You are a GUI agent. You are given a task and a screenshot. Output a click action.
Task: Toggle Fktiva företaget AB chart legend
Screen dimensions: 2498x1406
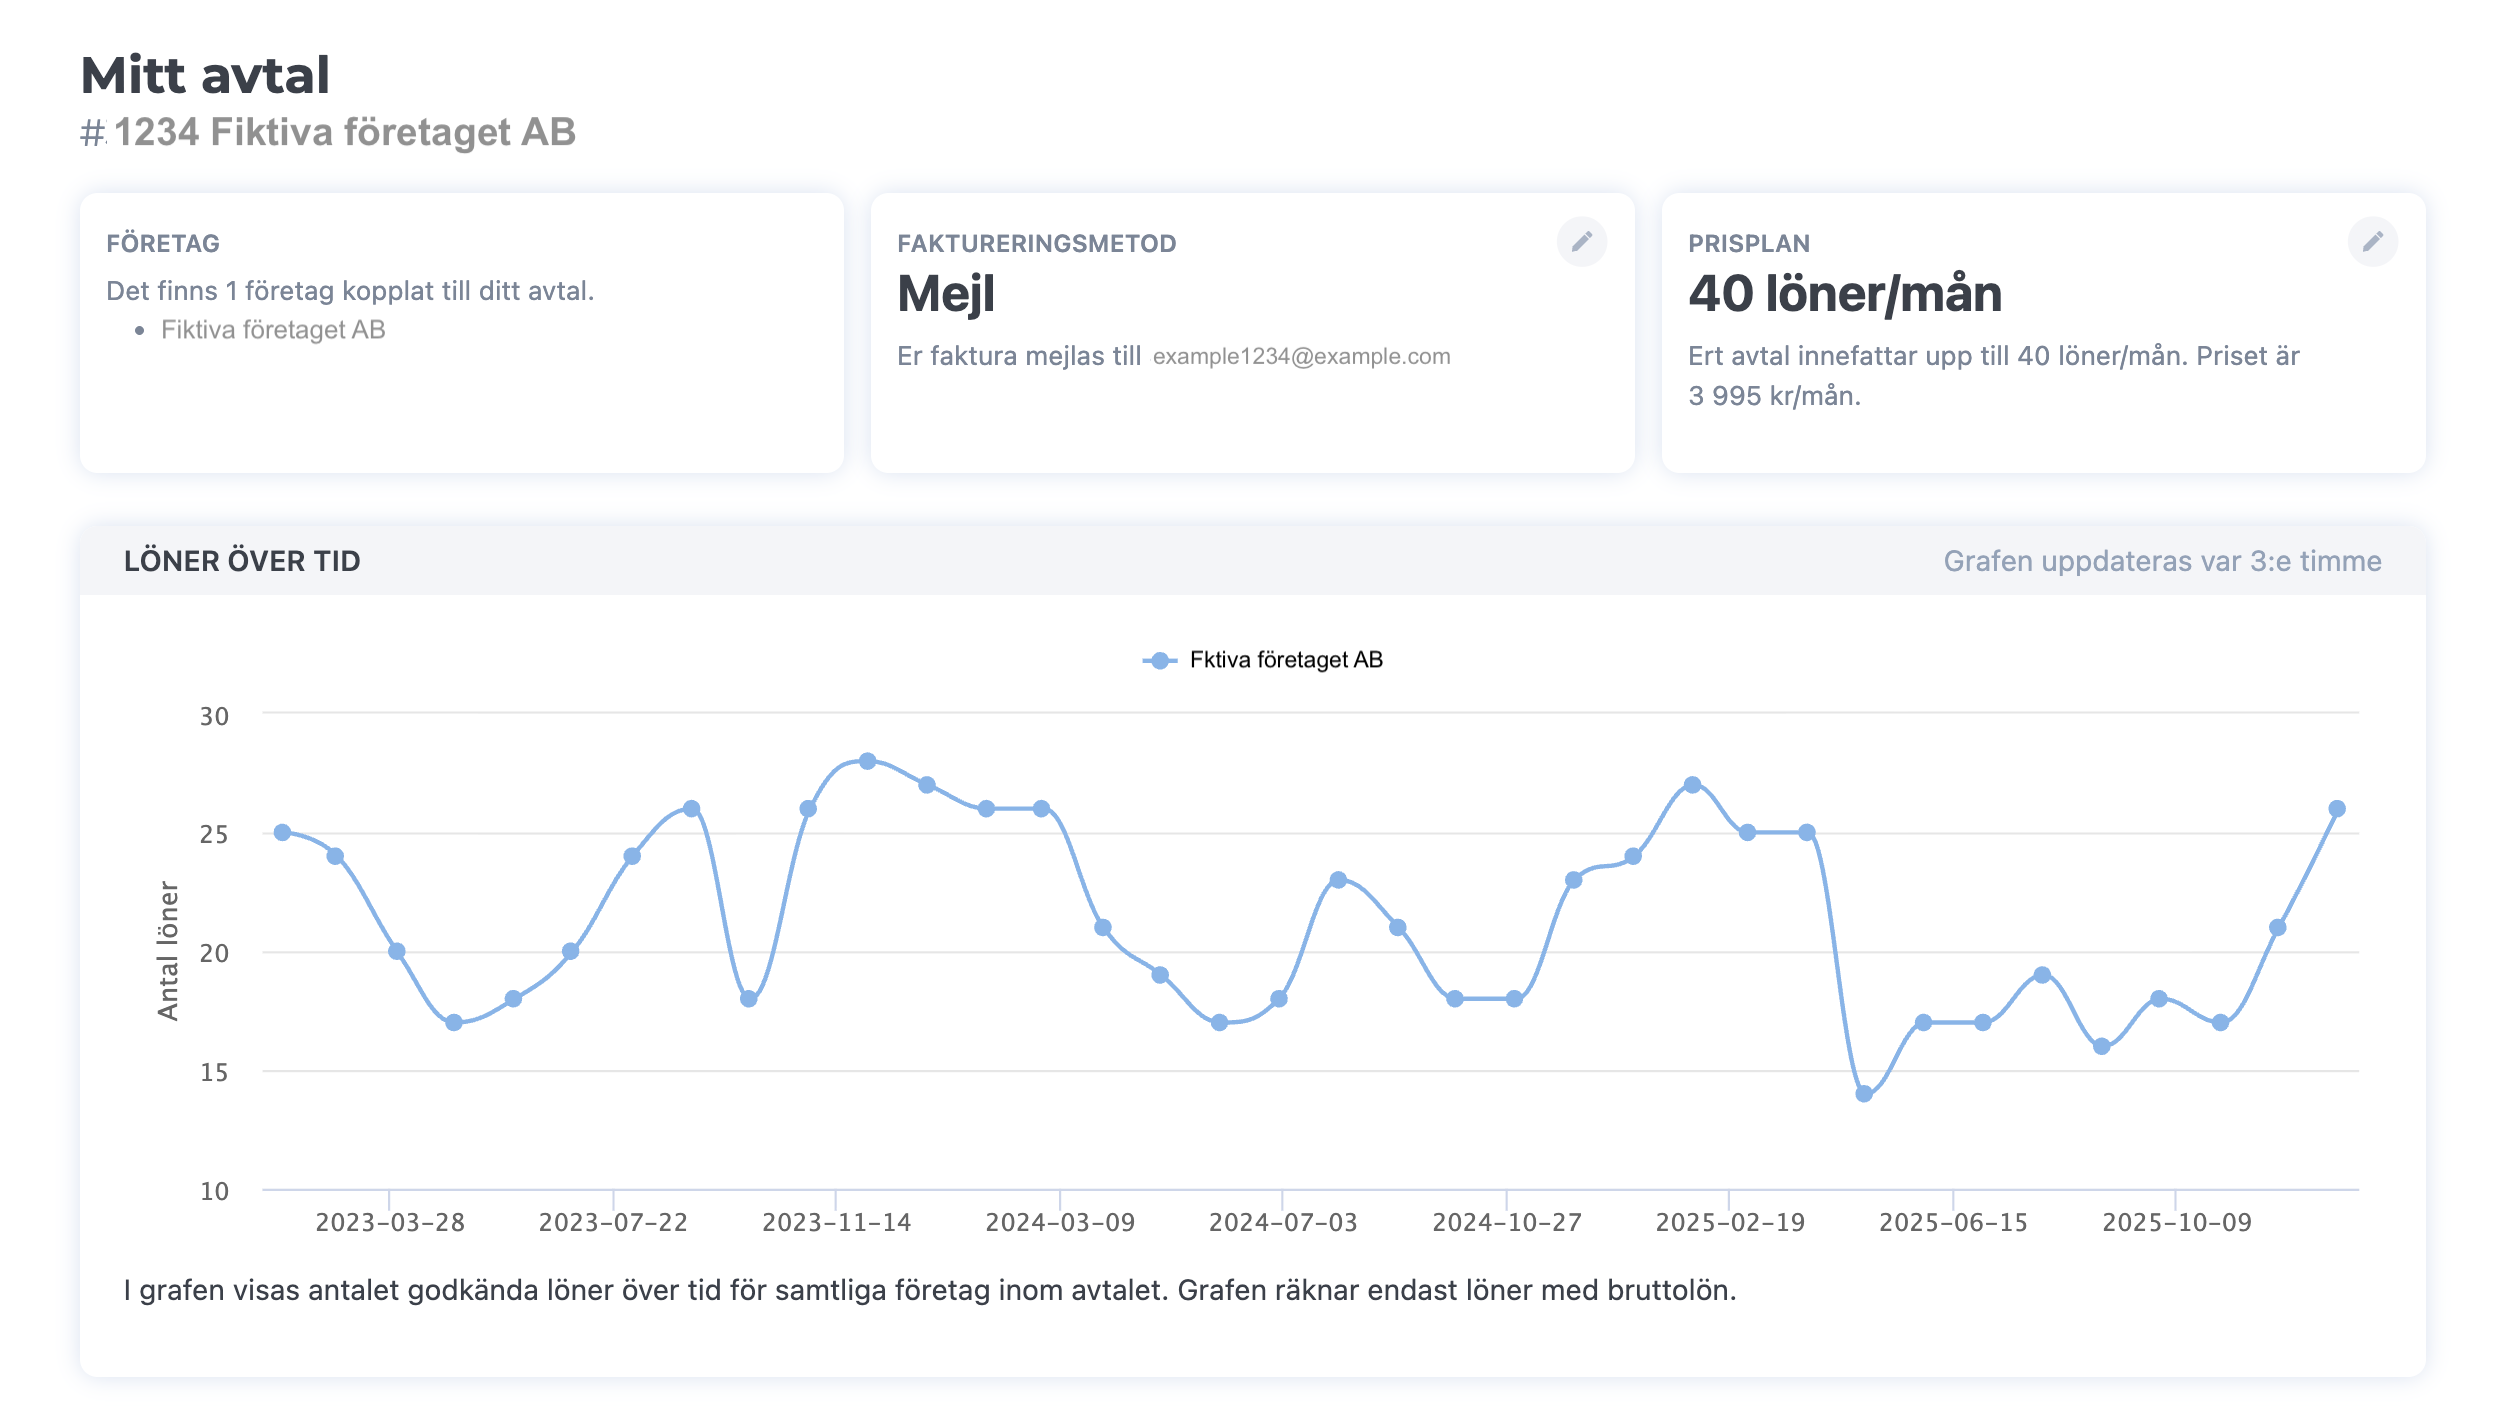click(x=1262, y=660)
